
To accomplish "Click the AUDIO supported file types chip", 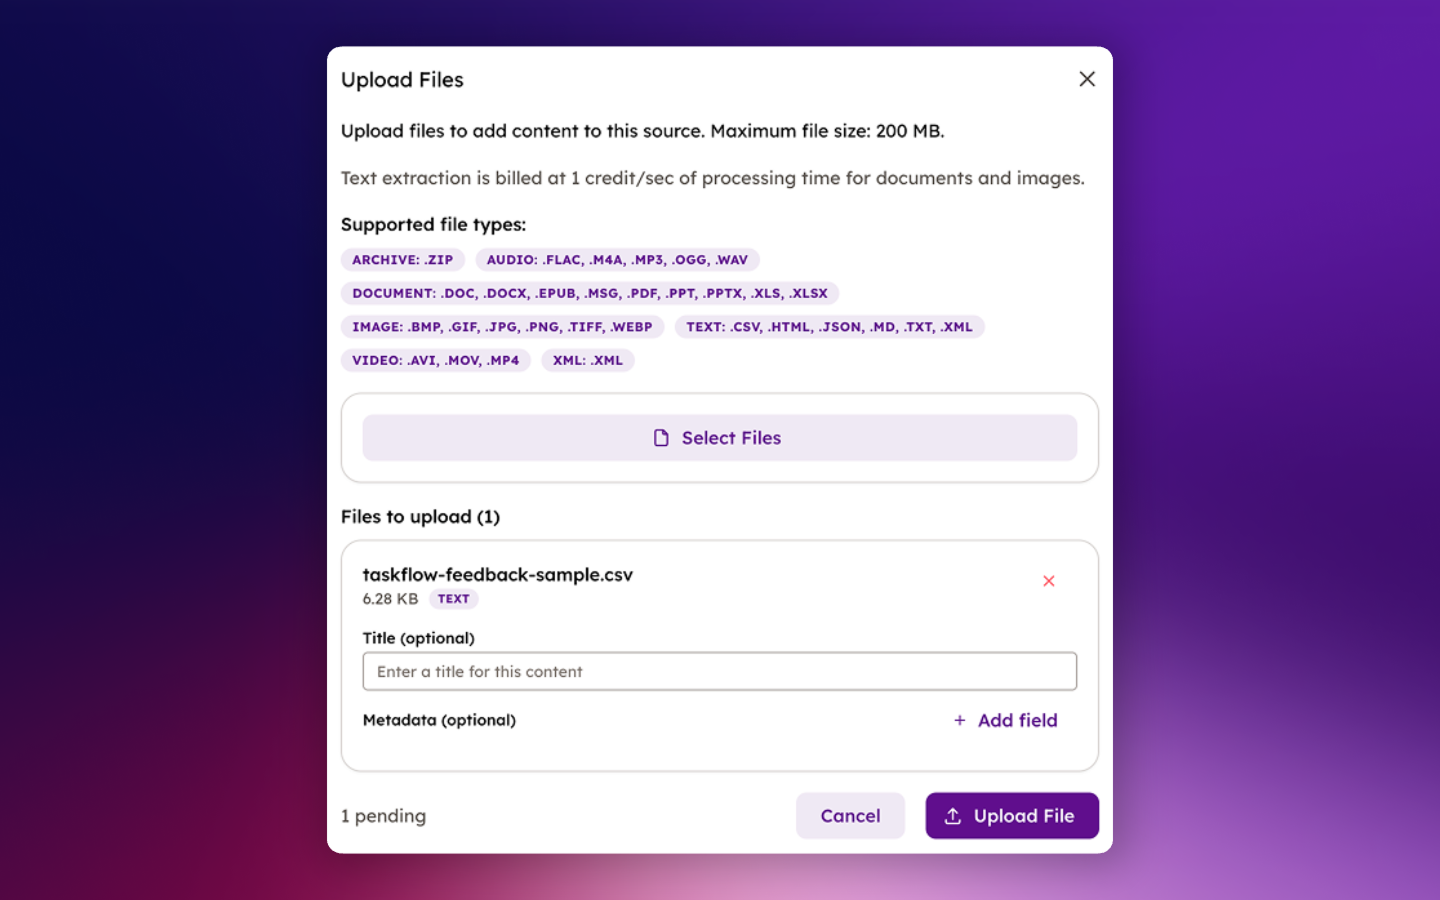I will point(617,259).
